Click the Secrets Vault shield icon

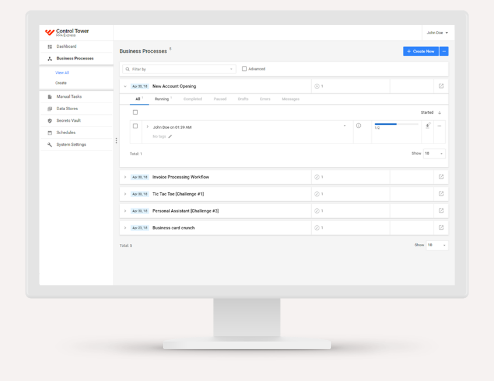50,121
